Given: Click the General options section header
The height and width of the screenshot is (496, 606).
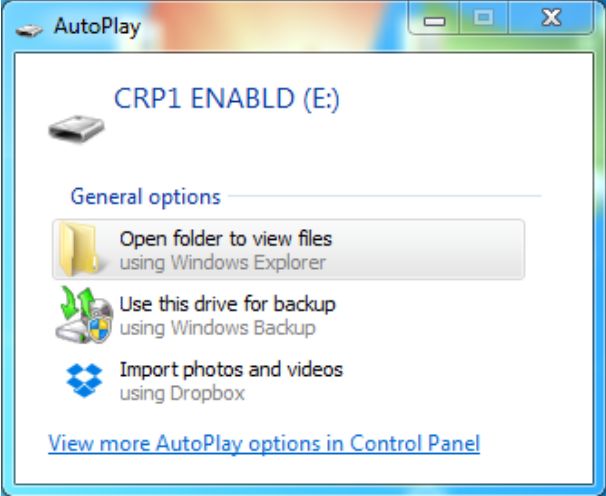Looking at the screenshot, I should [146, 197].
